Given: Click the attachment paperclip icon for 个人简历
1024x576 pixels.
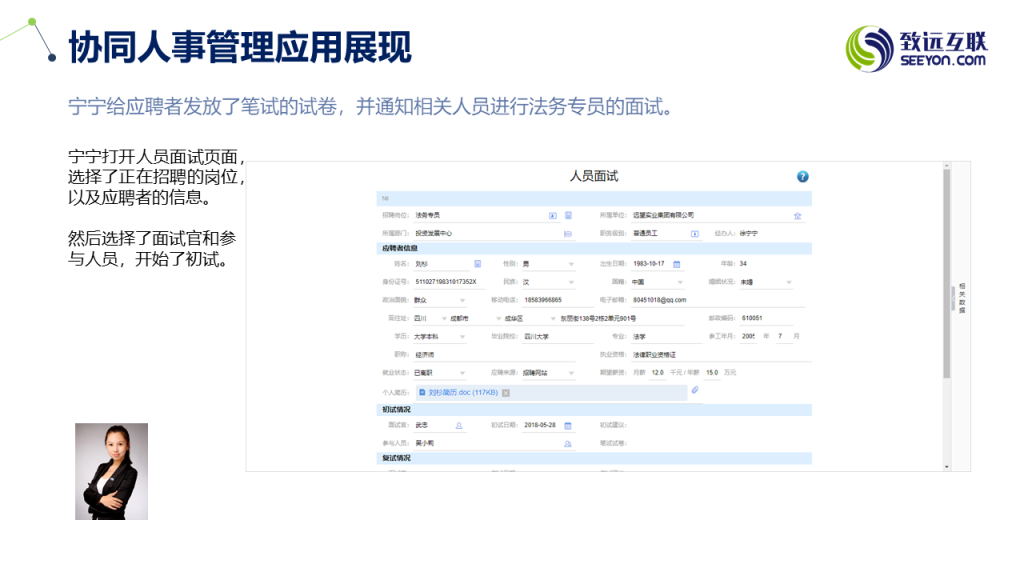Looking at the screenshot, I should pos(695,391).
